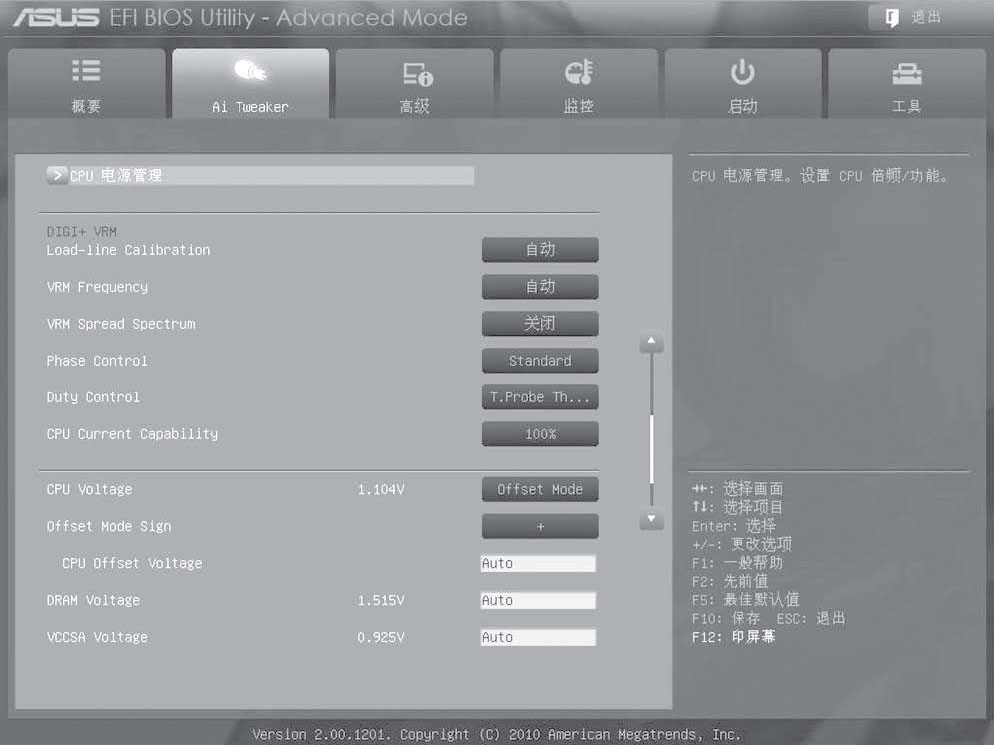Click the F10: 保存 help text
The image size is (994, 745).
tap(726, 618)
